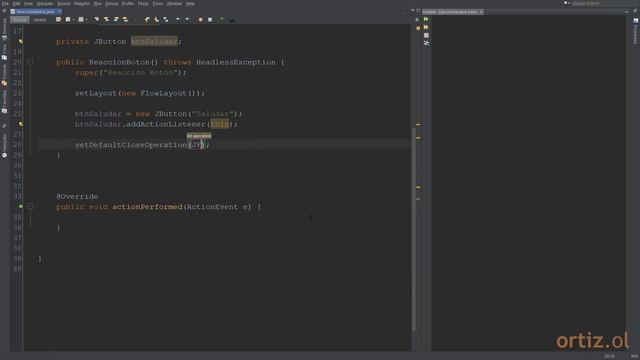Open the Tools menu
This screenshot has height=360, width=640.
point(158,4)
